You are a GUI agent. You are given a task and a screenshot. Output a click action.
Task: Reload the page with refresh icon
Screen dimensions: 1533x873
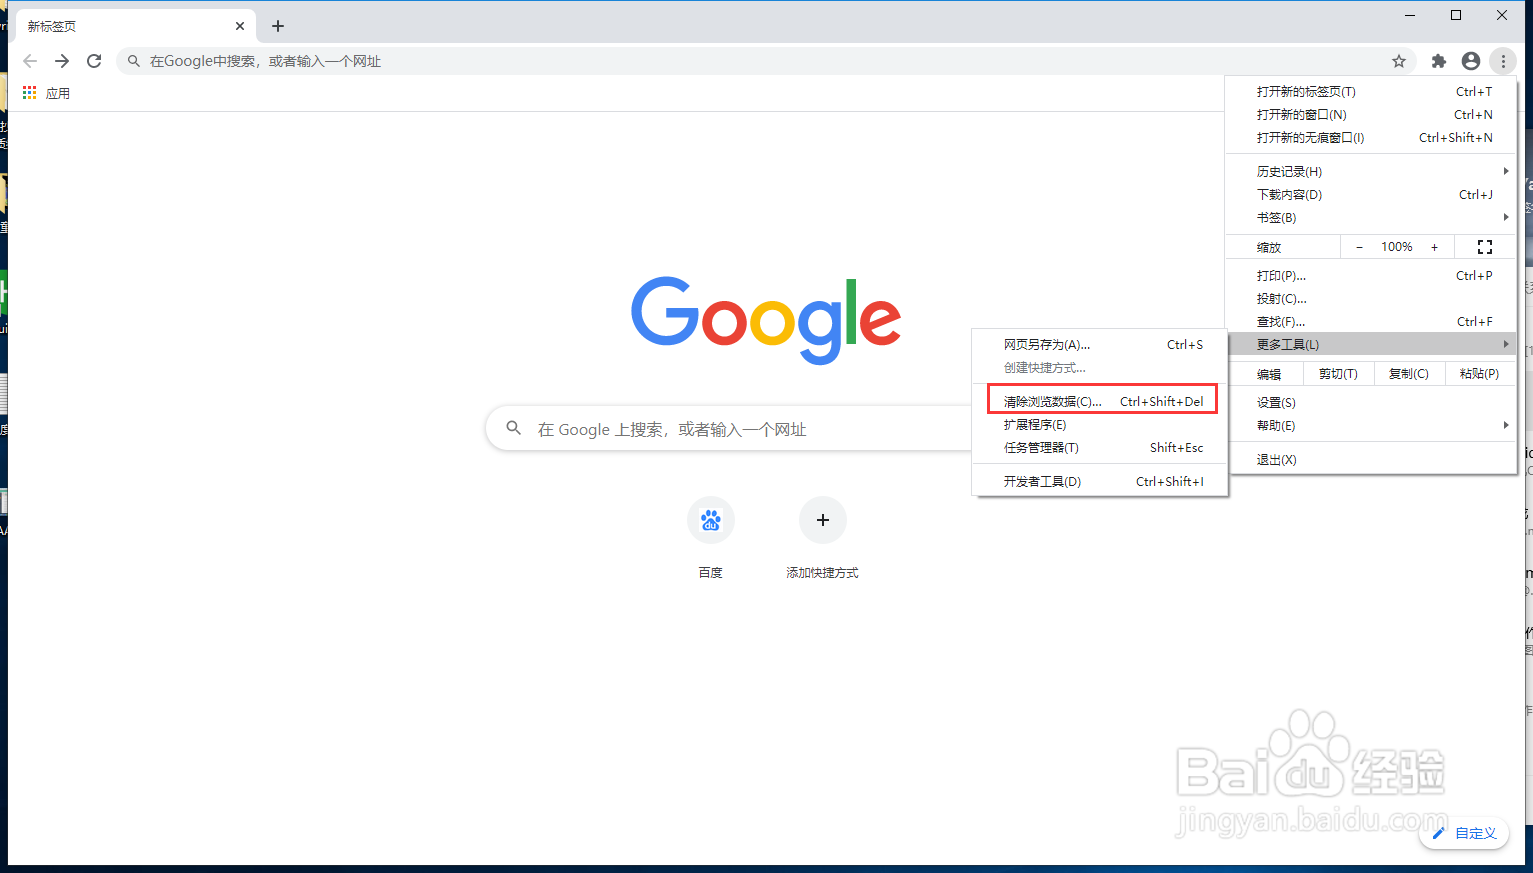point(94,61)
